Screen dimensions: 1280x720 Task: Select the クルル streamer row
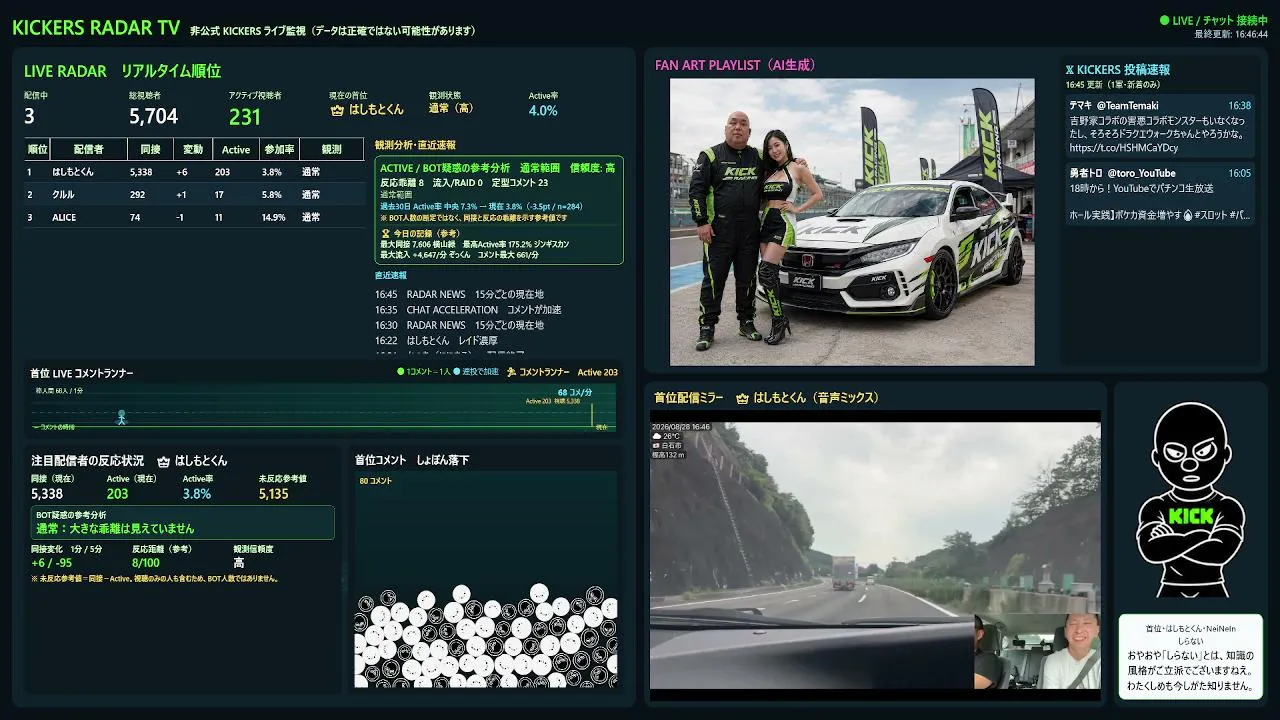pos(194,195)
